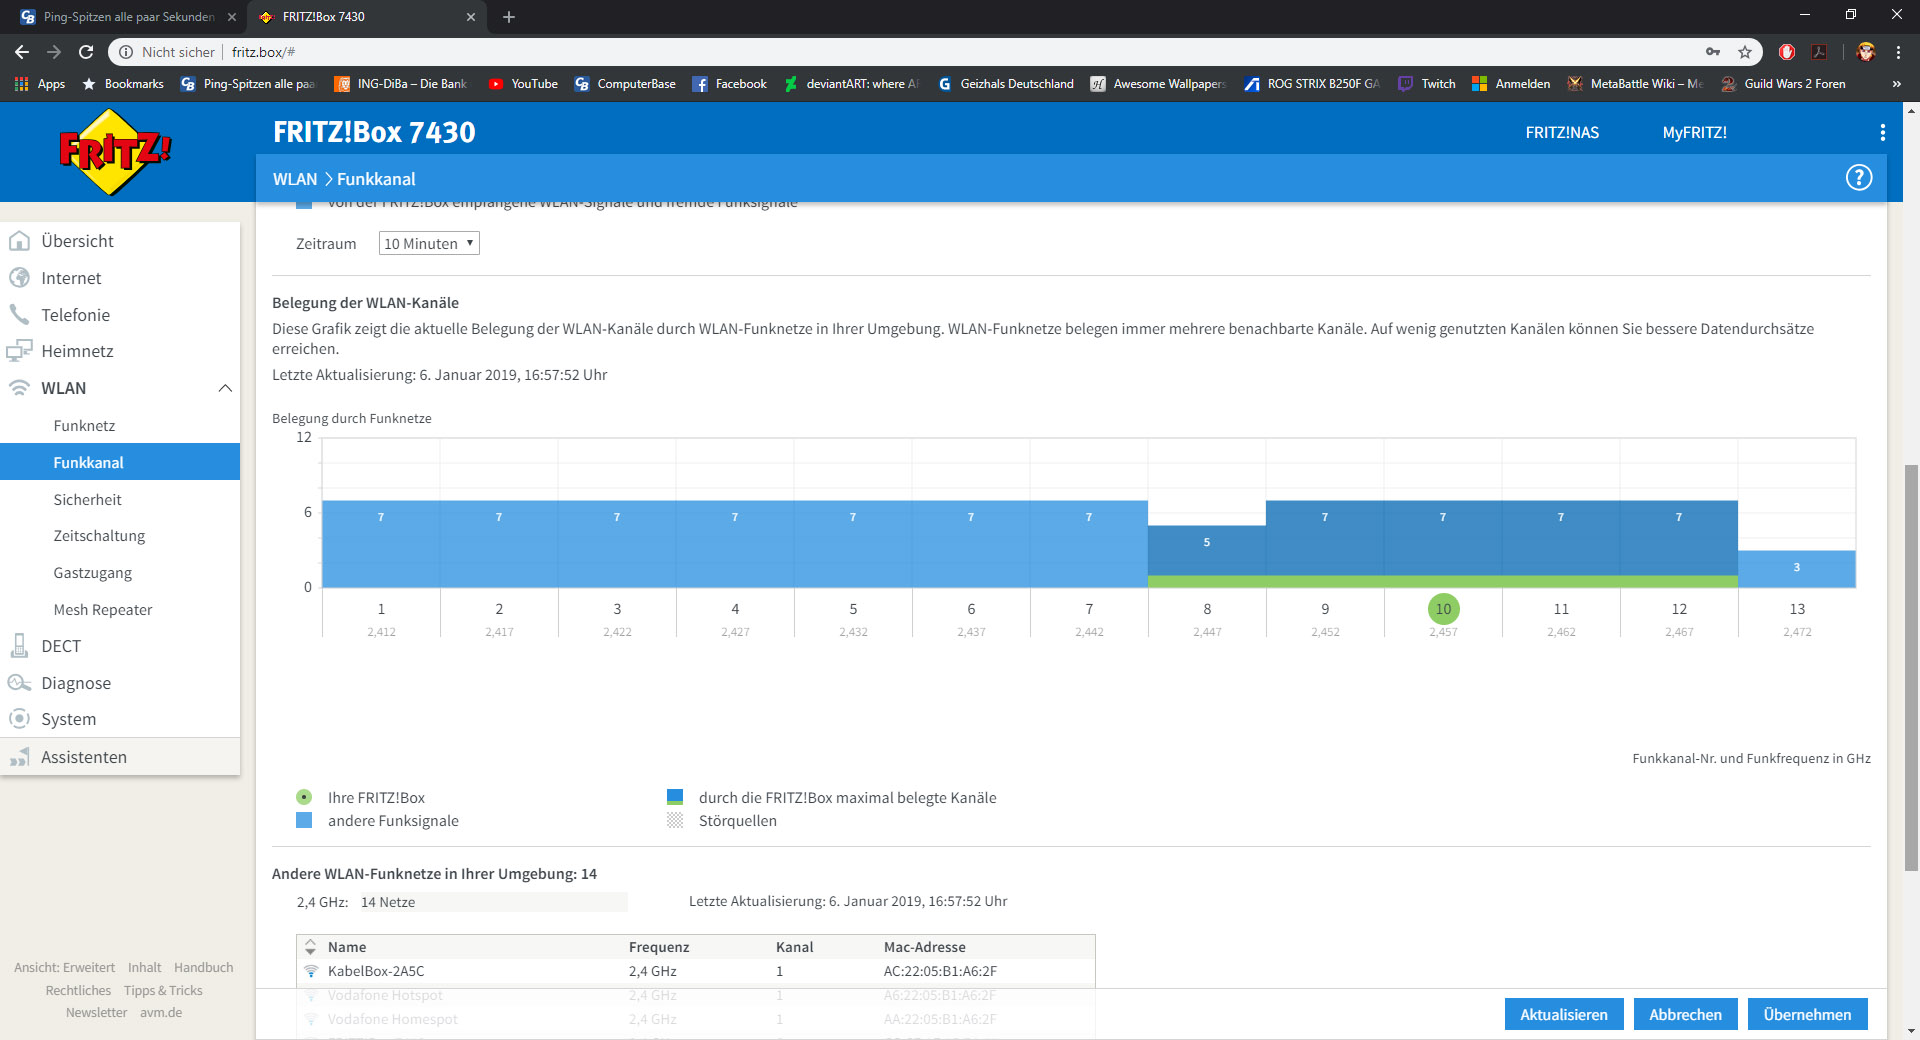Open the Funknetz submenu item
Viewport: 1920px width, 1040px height.
tap(84, 426)
